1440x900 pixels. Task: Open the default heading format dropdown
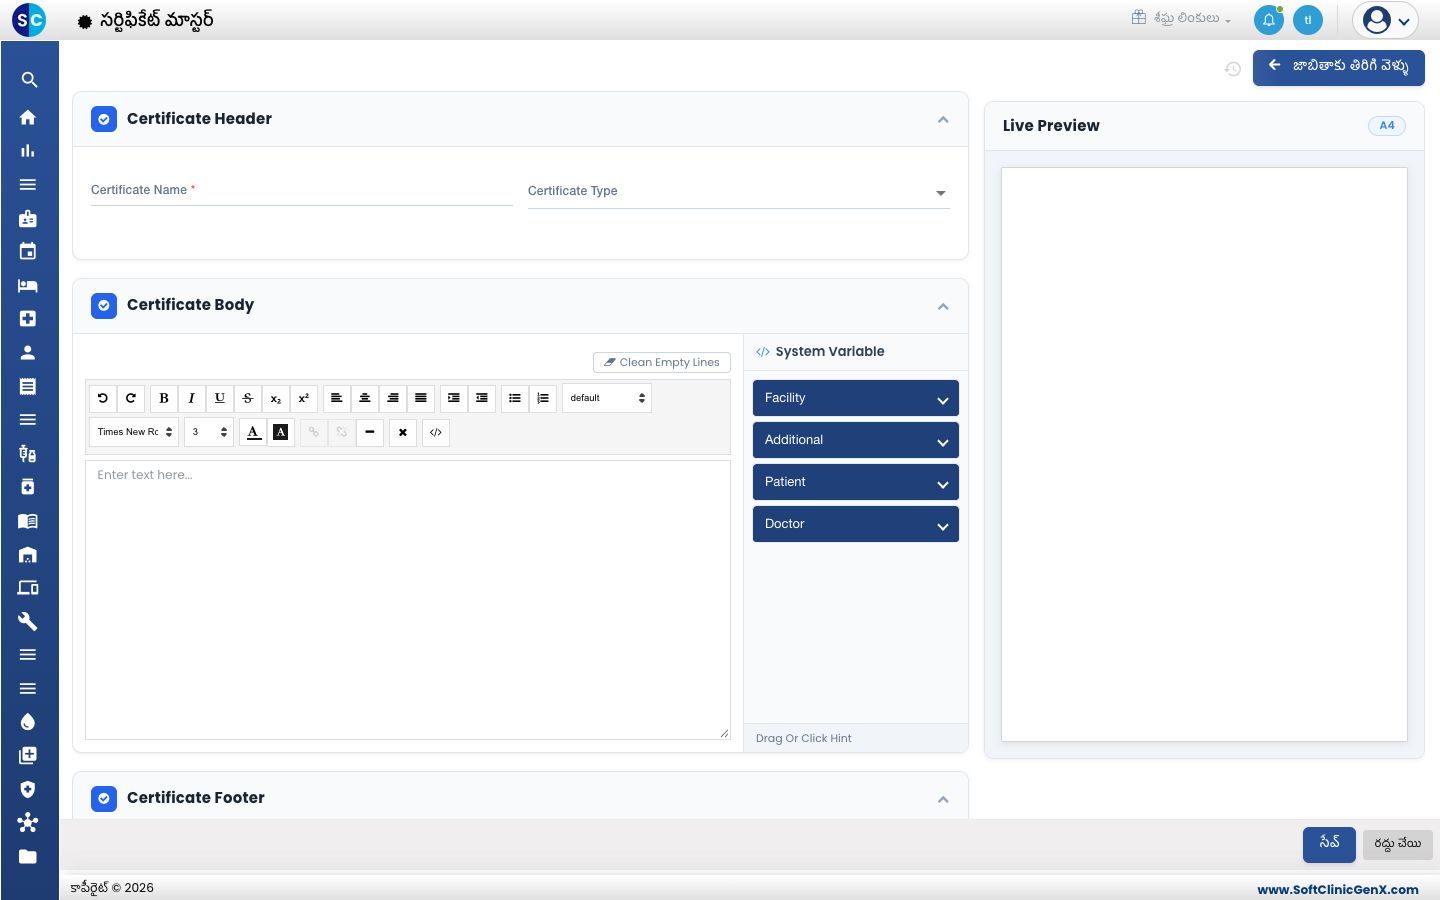click(607, 398)
